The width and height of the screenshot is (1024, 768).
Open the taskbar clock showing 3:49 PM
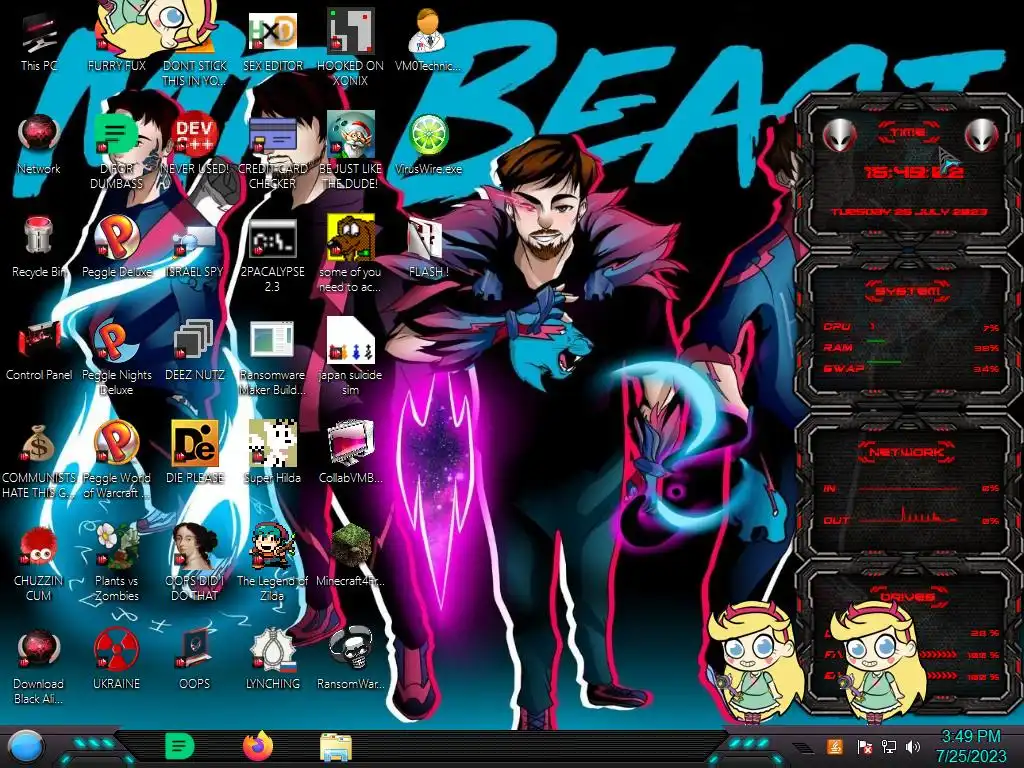click(971, 746)
